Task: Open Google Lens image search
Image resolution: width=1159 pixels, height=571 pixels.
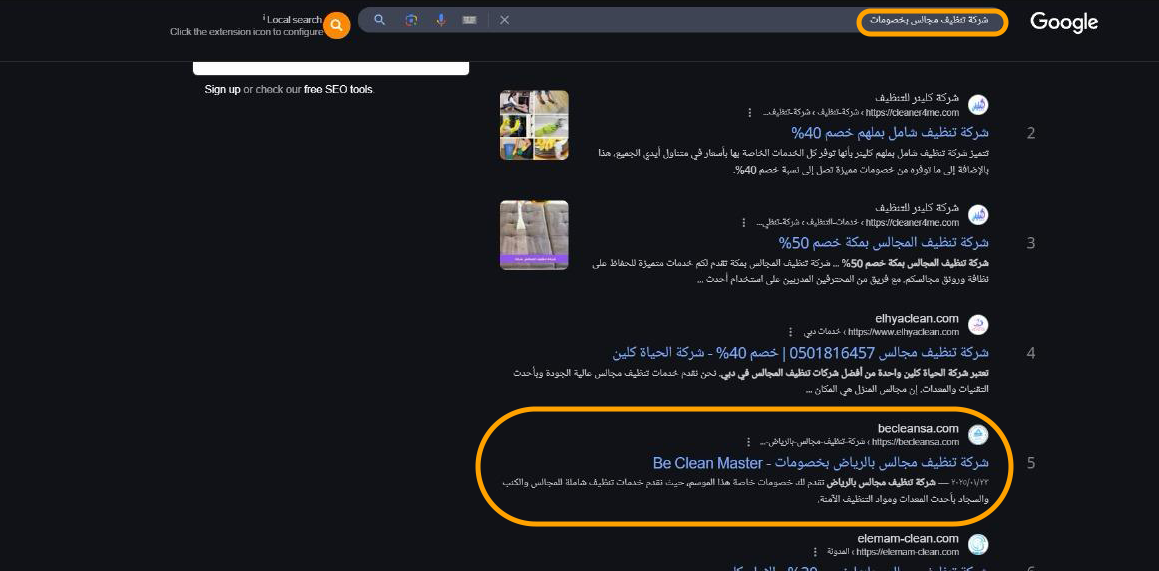Action: [x=412, y=20]
